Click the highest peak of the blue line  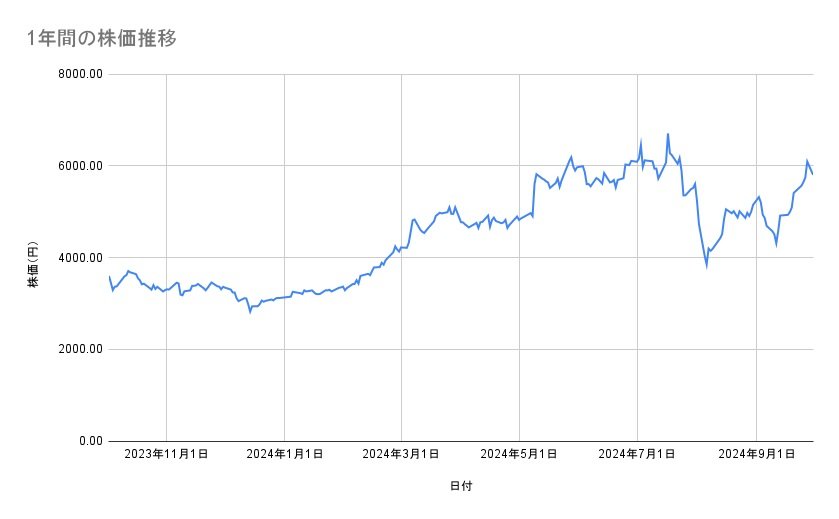tap(667, 134)
